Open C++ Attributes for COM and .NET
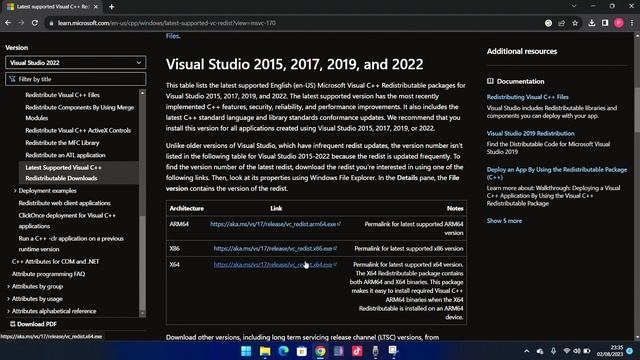 click(x=56, y=262)
